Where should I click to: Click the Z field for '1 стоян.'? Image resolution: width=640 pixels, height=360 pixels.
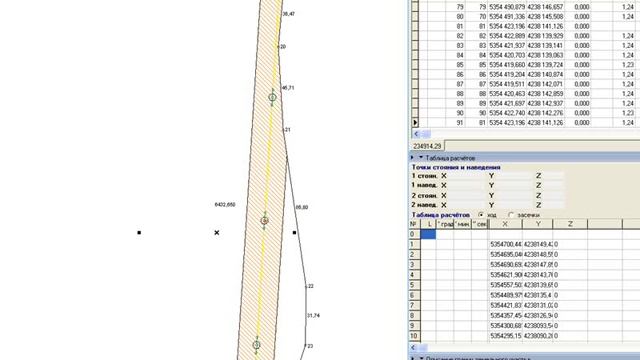[553, 176]
